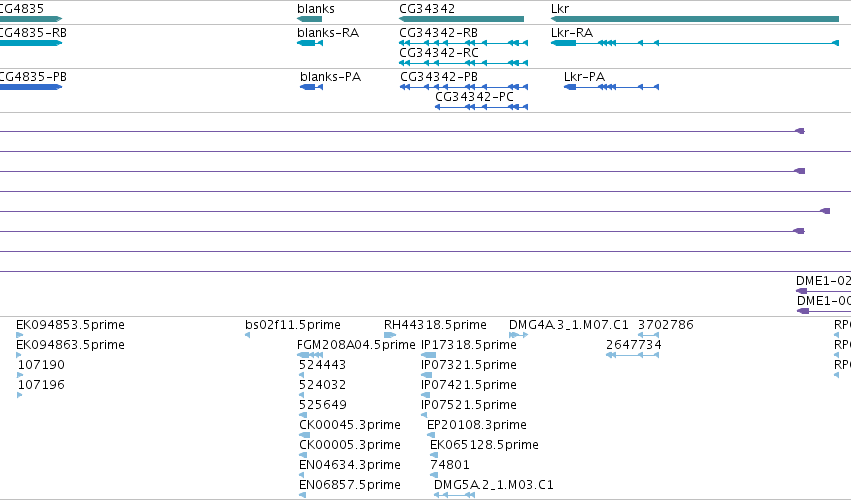Select the CG4835-PB protein label
The image size is (851, 500).
click(33, 77)
